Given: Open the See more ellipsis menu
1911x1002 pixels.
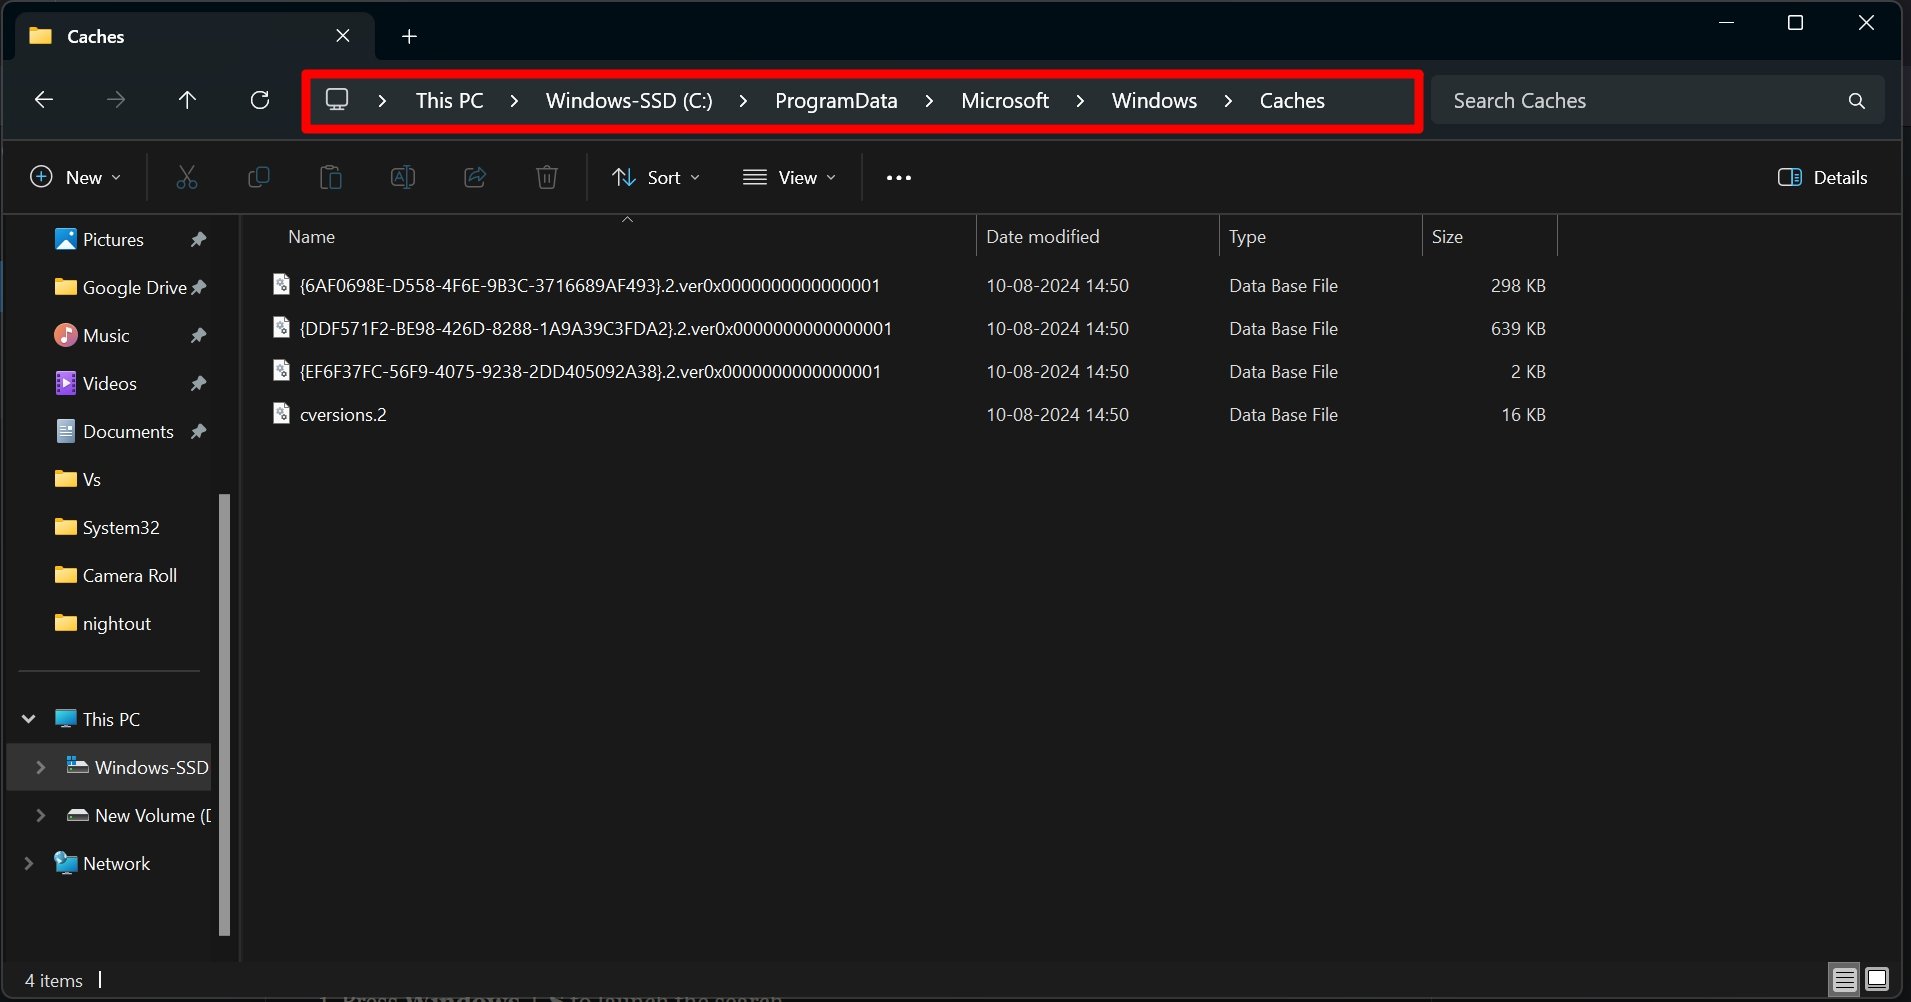Looking at the screenshot, I should pos(899,178).
